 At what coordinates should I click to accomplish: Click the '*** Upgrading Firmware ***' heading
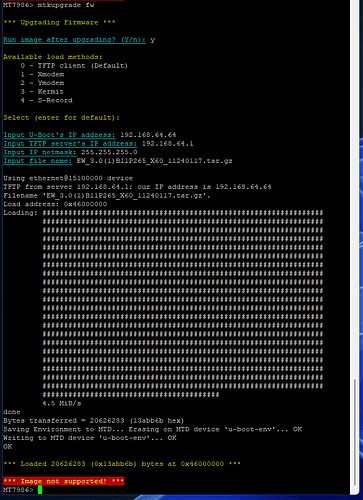point(59,22)
